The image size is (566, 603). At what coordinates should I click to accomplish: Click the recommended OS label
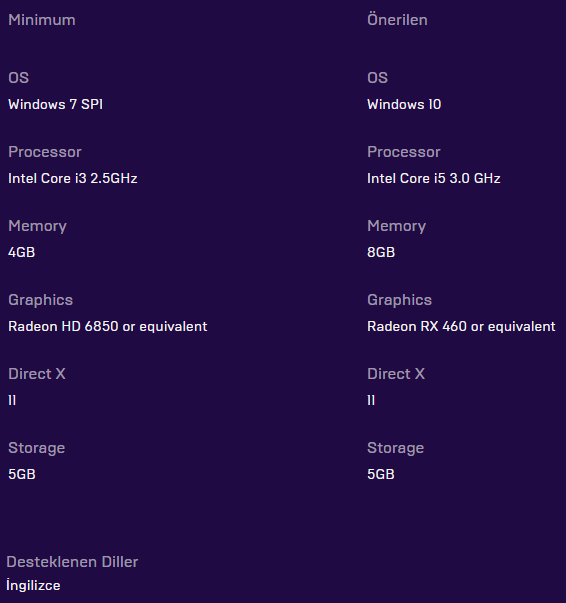[378, 78]
